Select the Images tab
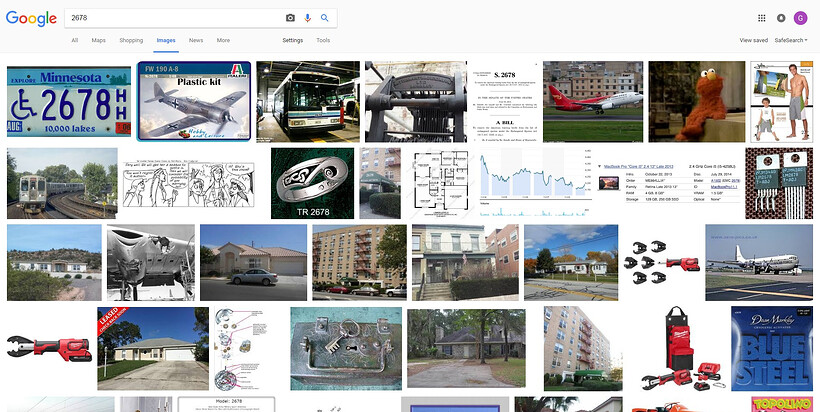This screenshot has width=820, height=412. pos(166,40)
